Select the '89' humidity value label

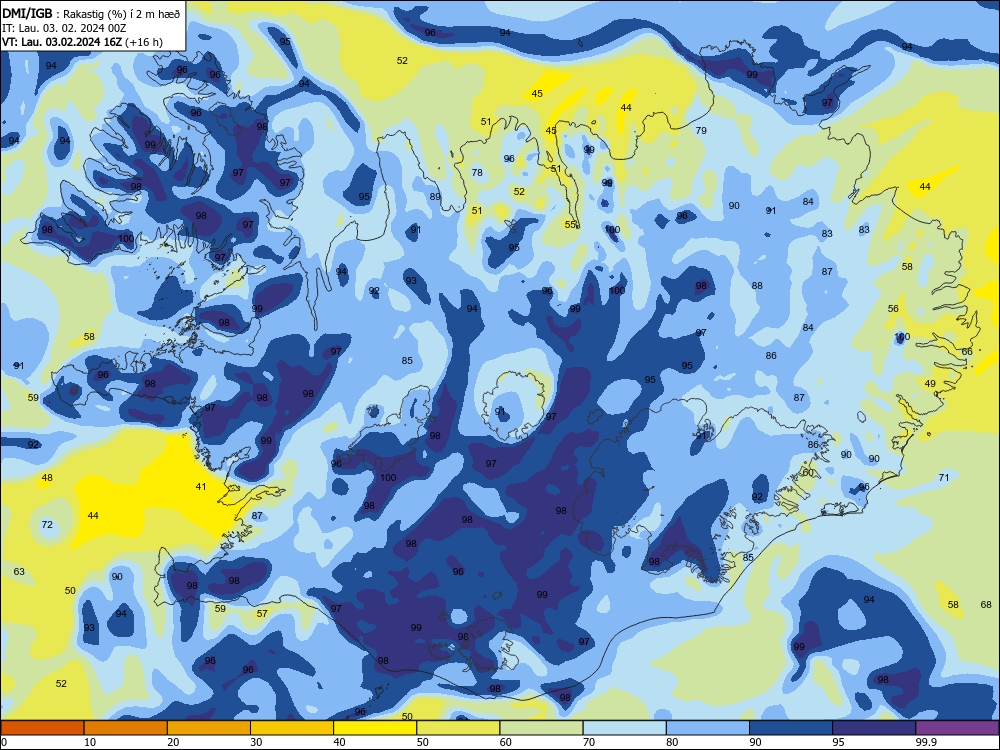[x=435, y=196]
